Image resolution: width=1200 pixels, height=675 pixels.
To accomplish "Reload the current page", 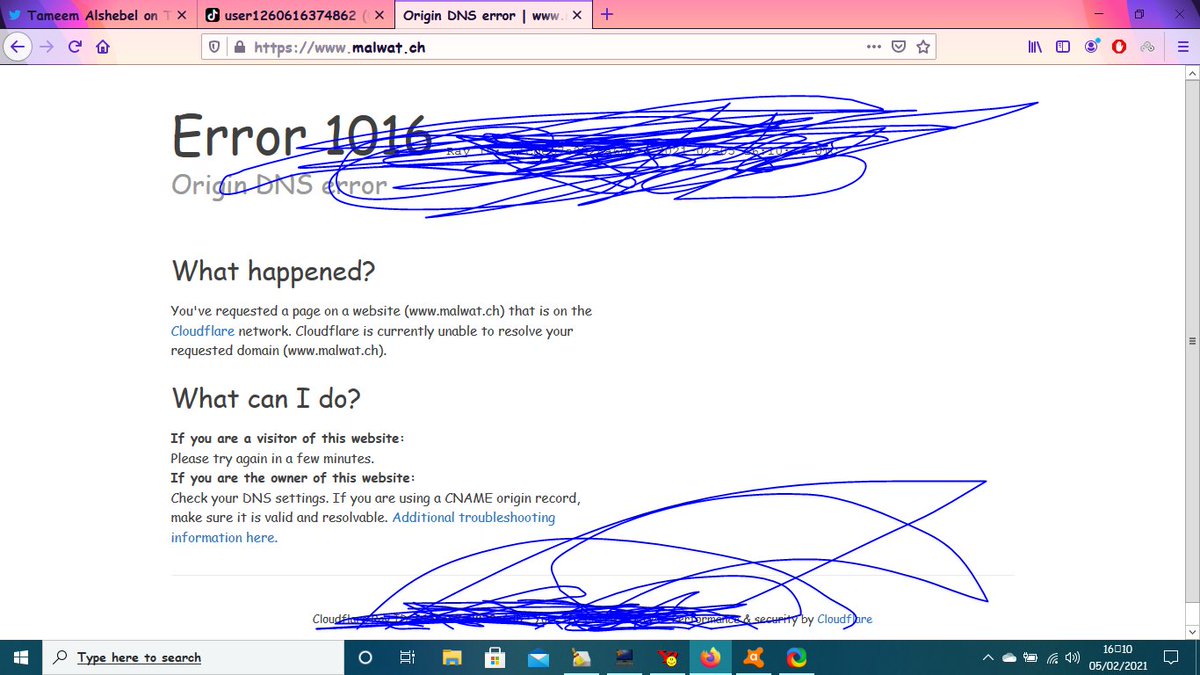I will tap(74, 47).
